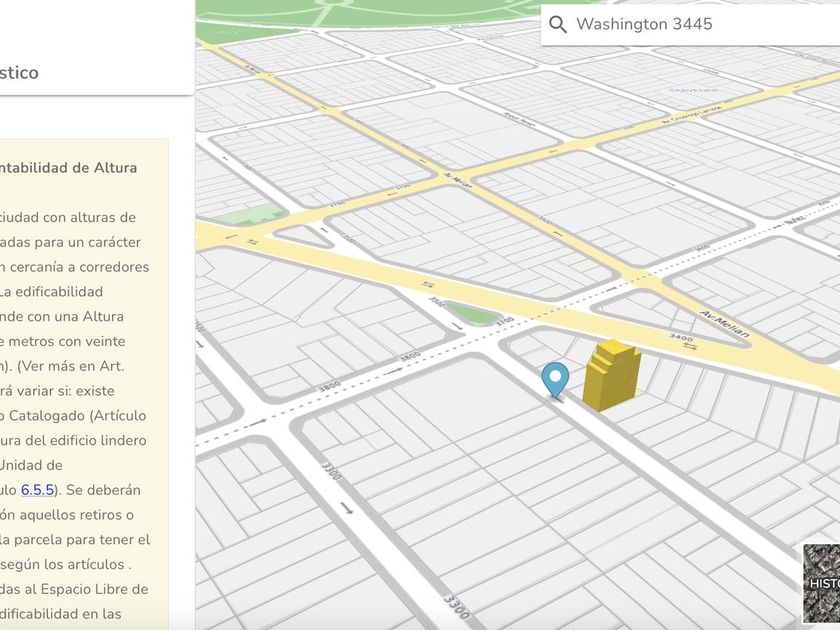Click the search magnifier icon
840x630 pixels.
[558, 25]
